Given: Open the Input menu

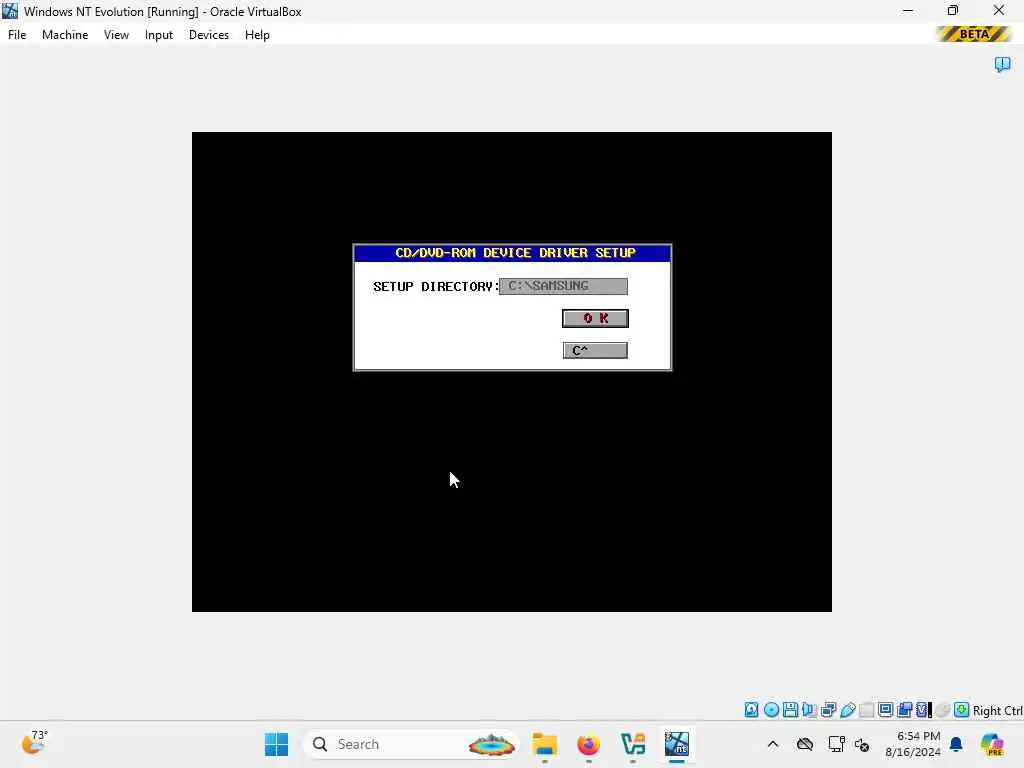Looking at the screenshot, I should 159,35.
